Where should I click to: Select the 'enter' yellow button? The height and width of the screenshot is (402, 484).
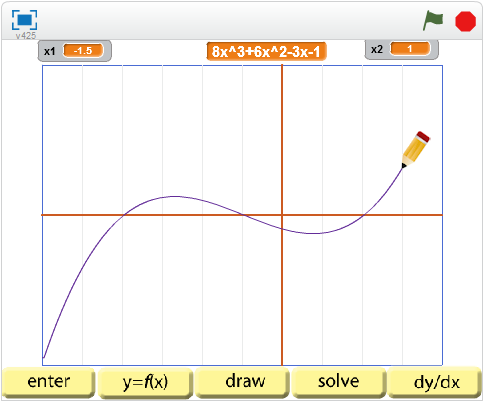48,382
